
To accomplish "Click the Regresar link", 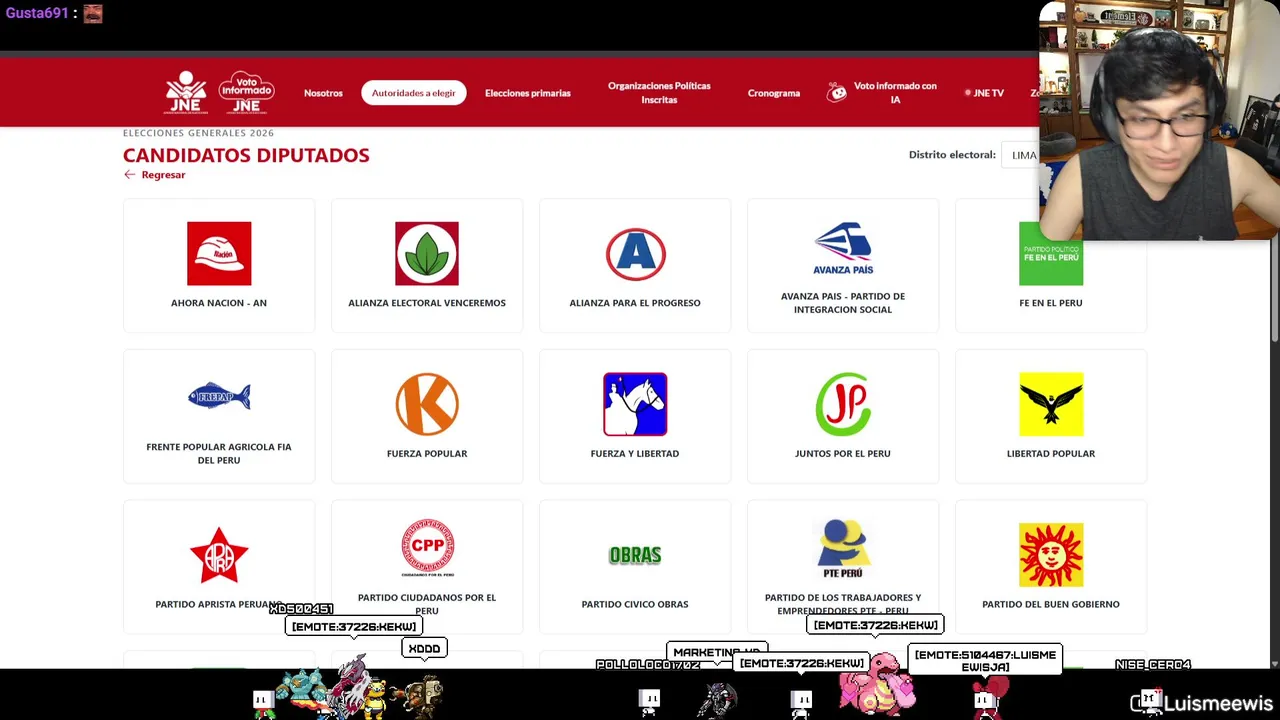I will click(163, 175).
